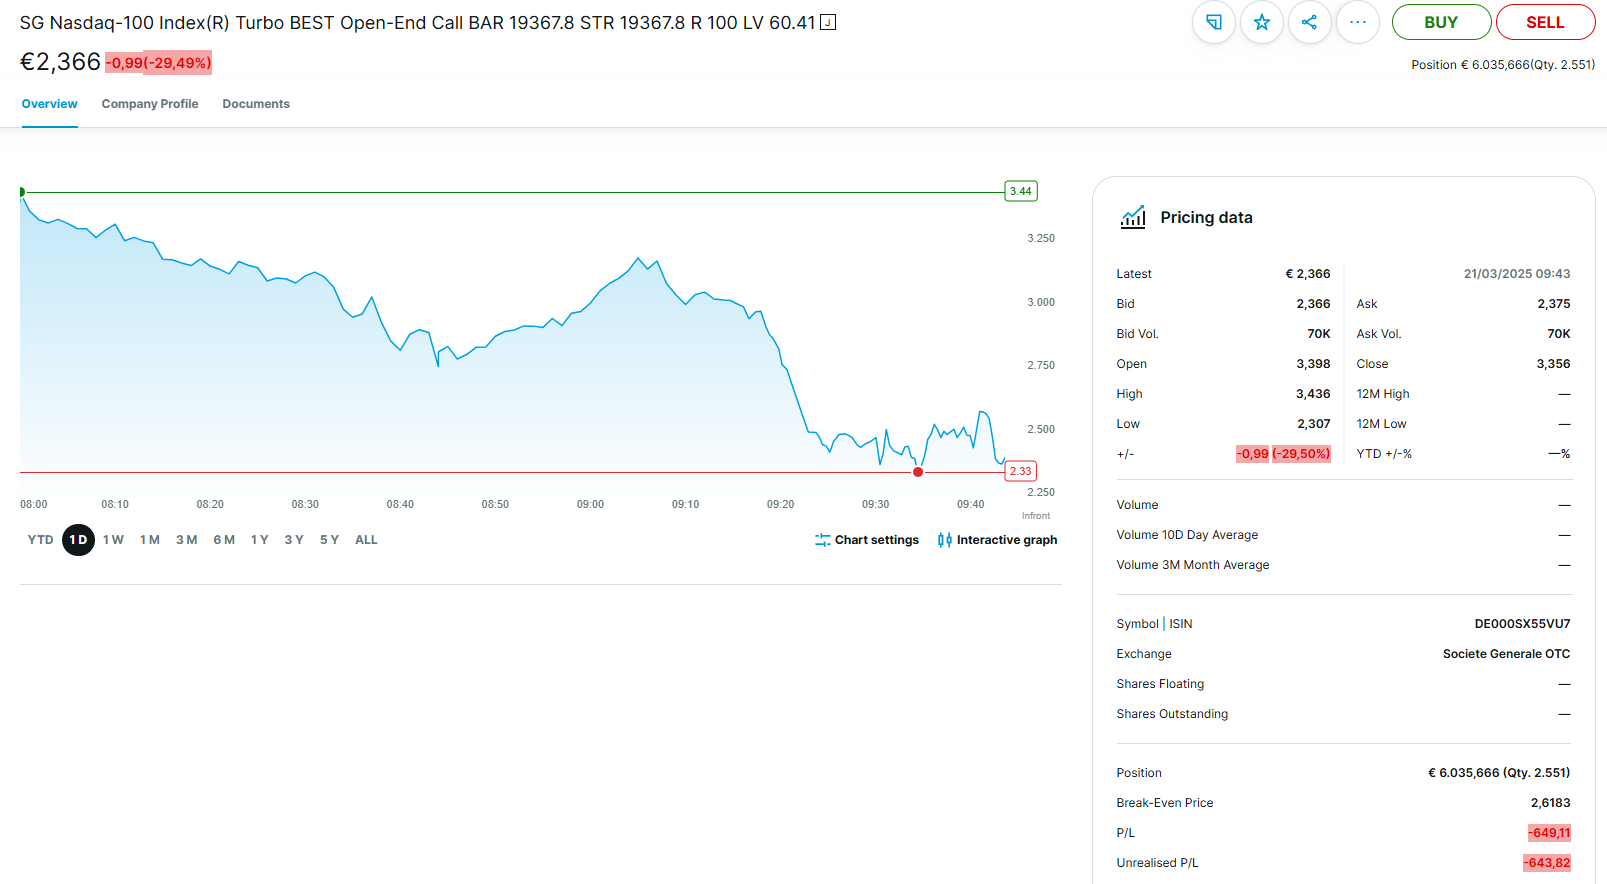1607x884 pixels.
Task: Open the Interactive graph candlestick icon
Action: 944,540
